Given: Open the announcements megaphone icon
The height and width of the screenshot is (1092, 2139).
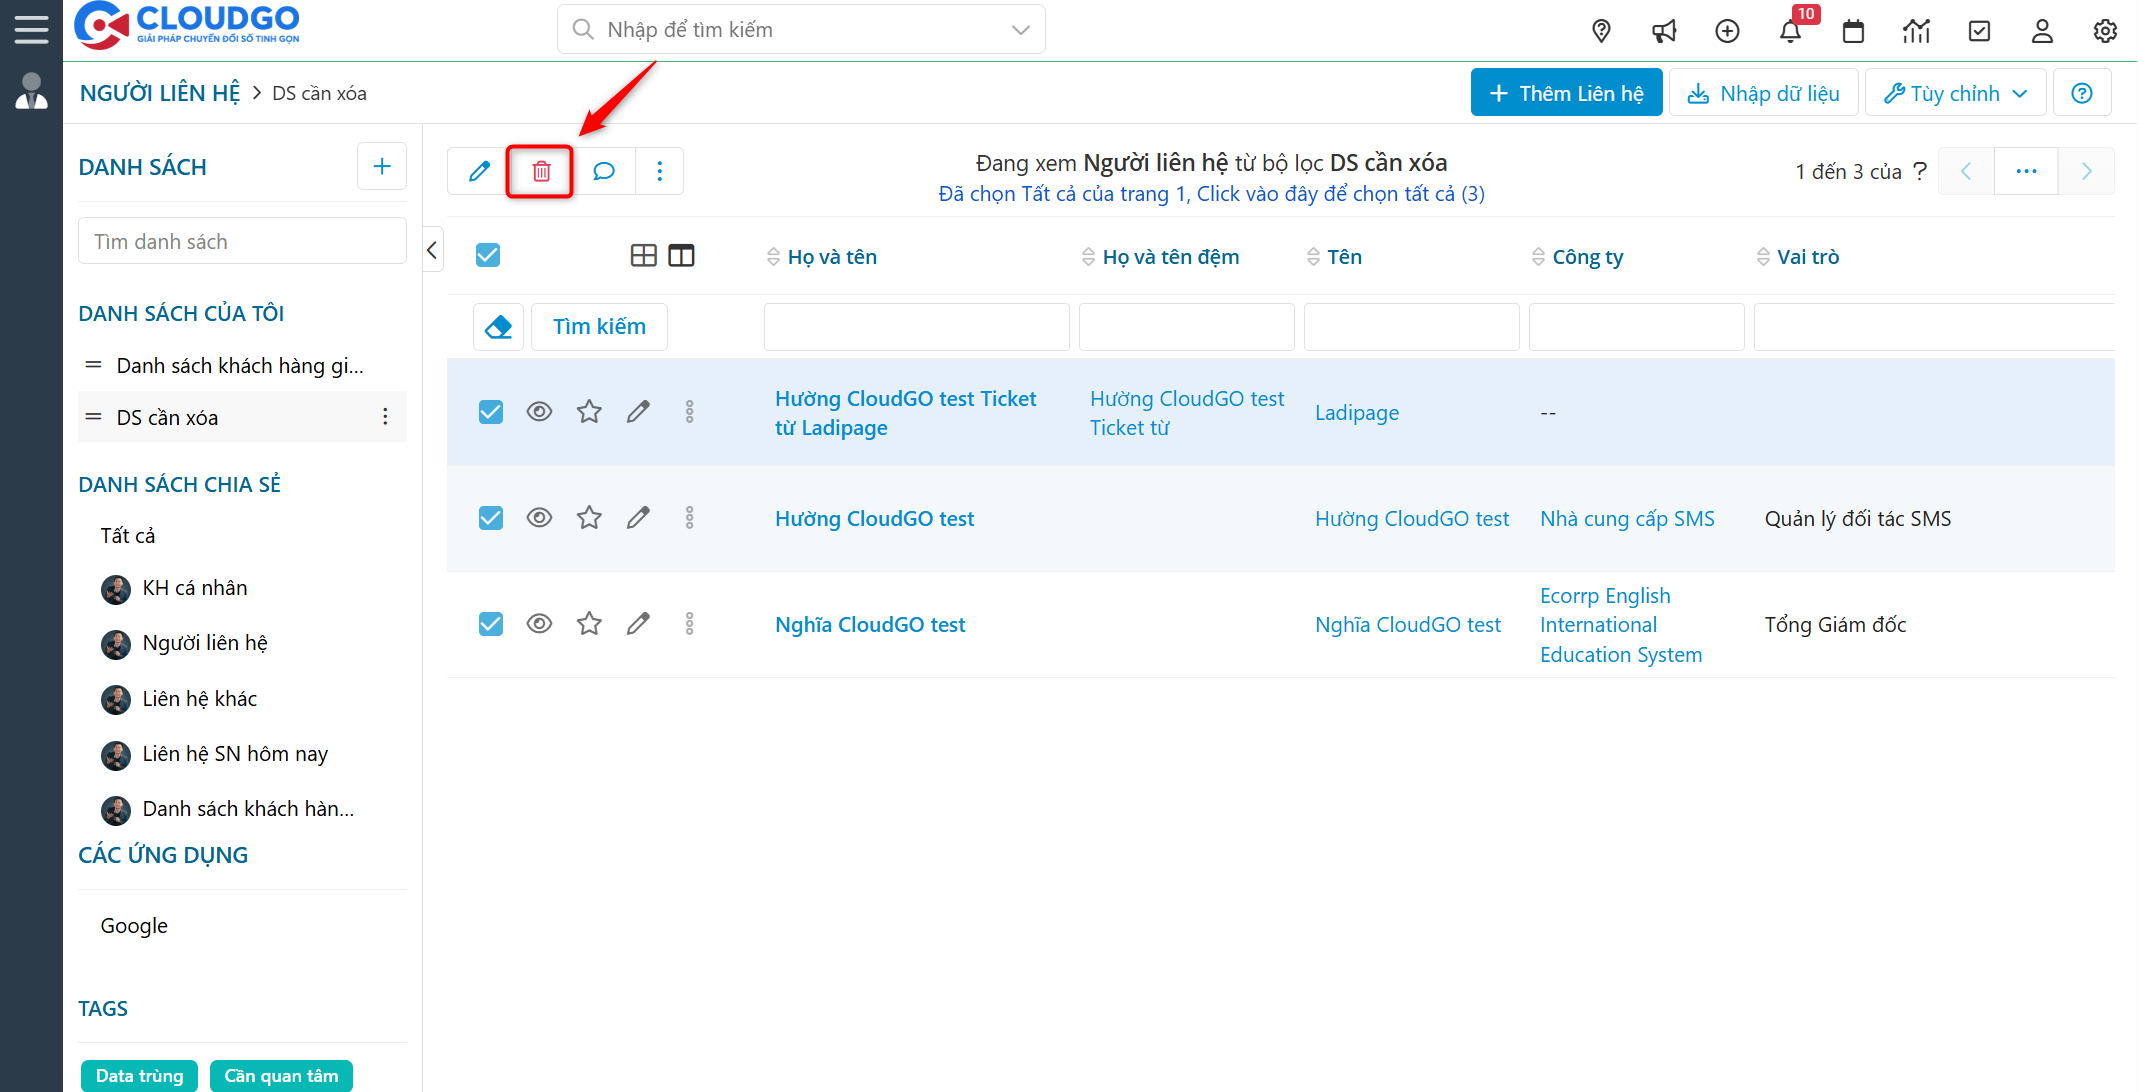Looking at the screenshot, I should 1664,31.
